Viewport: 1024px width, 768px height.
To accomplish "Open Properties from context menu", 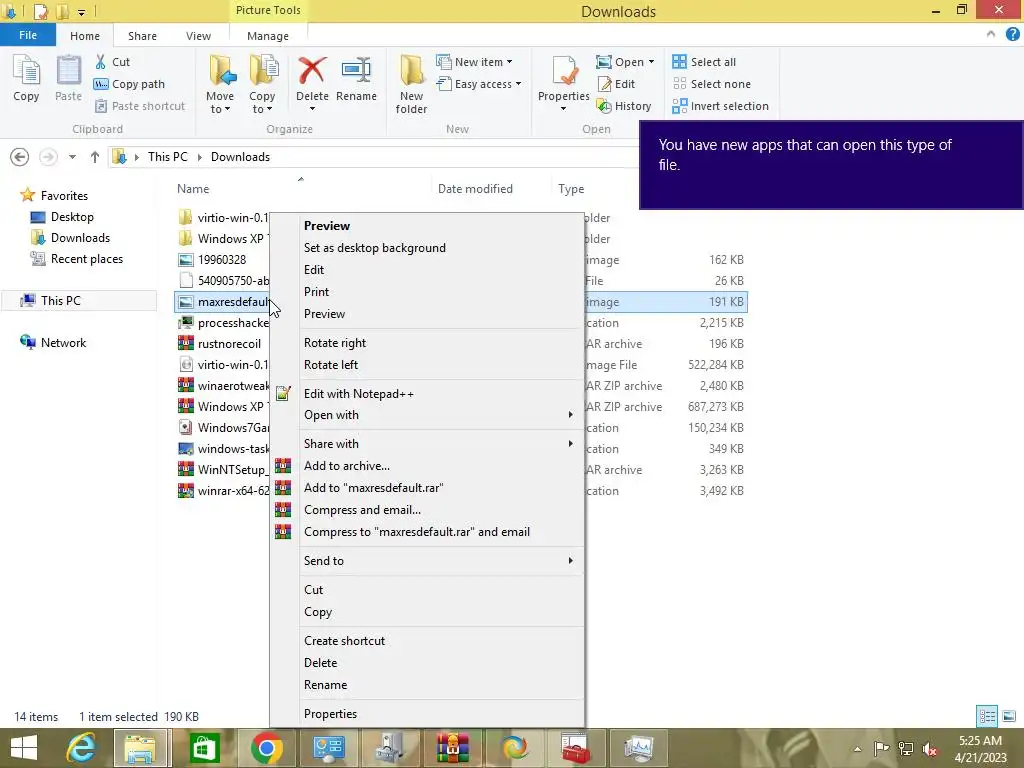I will coord(330,714).
